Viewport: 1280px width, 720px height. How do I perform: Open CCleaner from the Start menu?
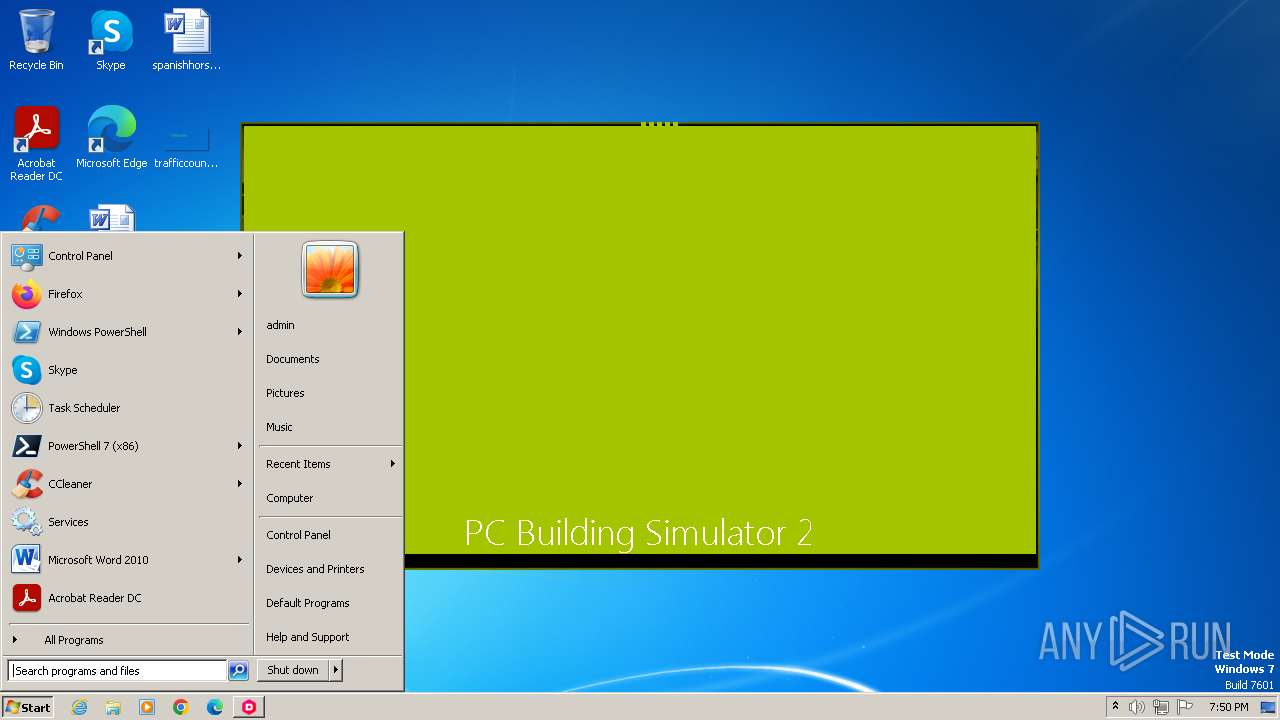pyautogui.click(x=127, y=484)
